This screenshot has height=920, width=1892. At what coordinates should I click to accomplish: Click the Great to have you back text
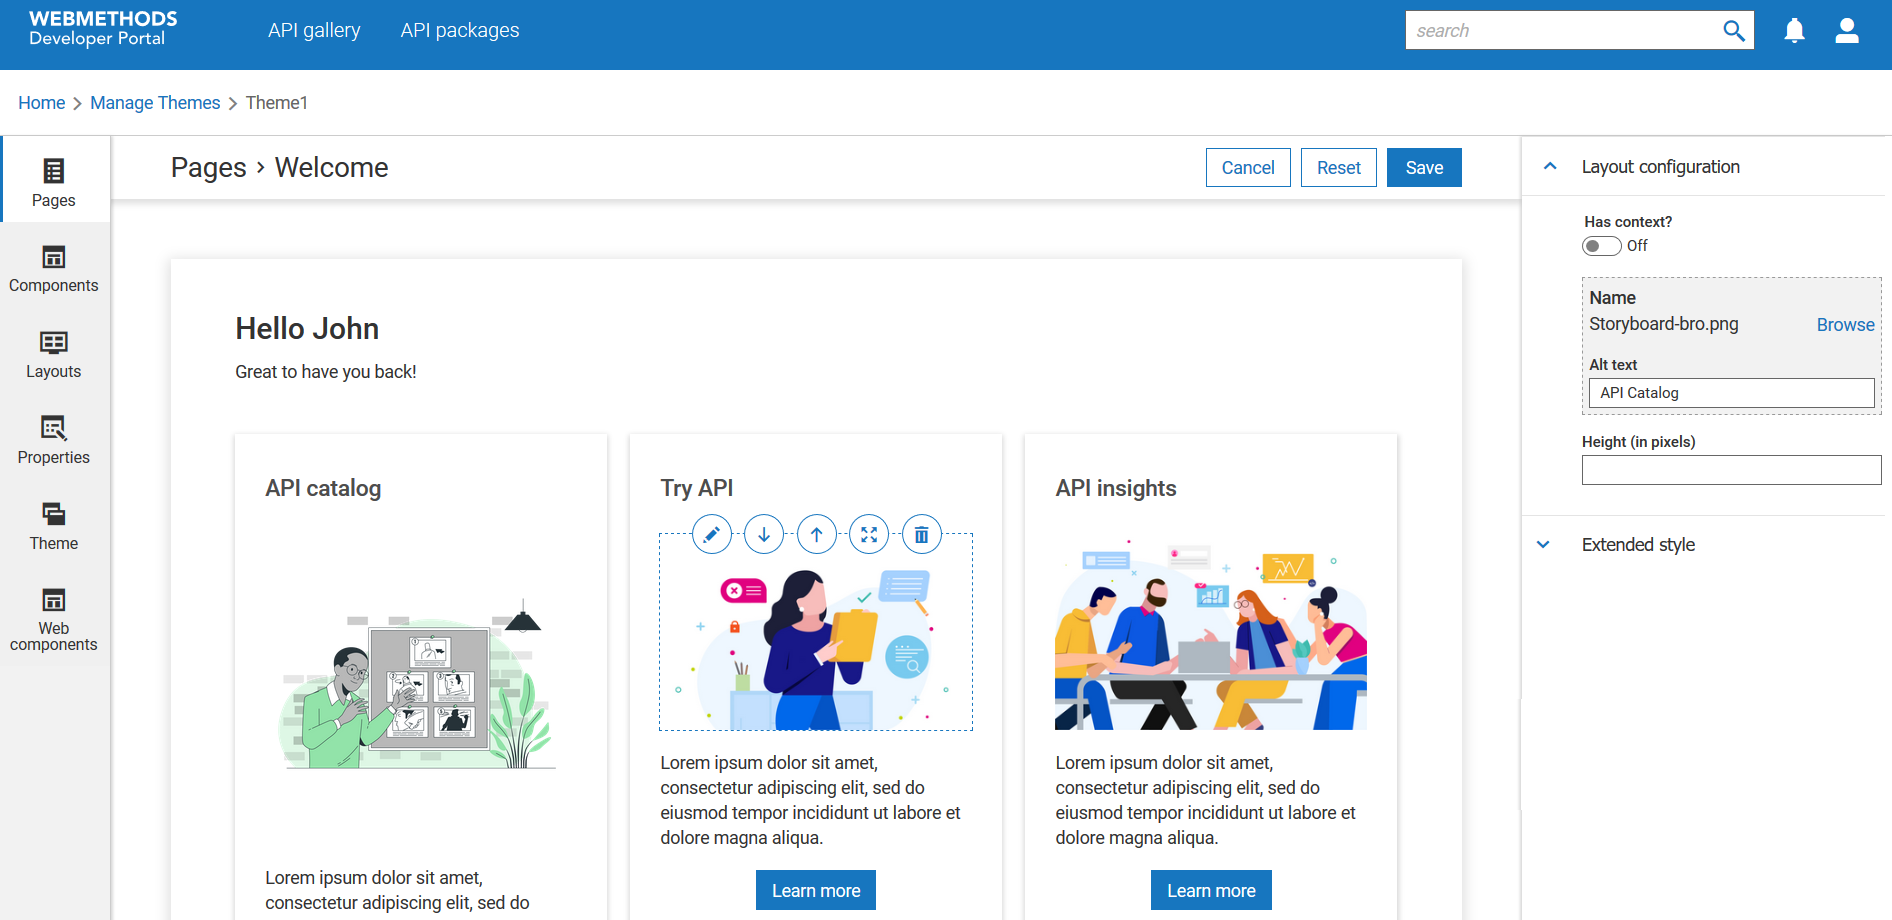point(326,372)
